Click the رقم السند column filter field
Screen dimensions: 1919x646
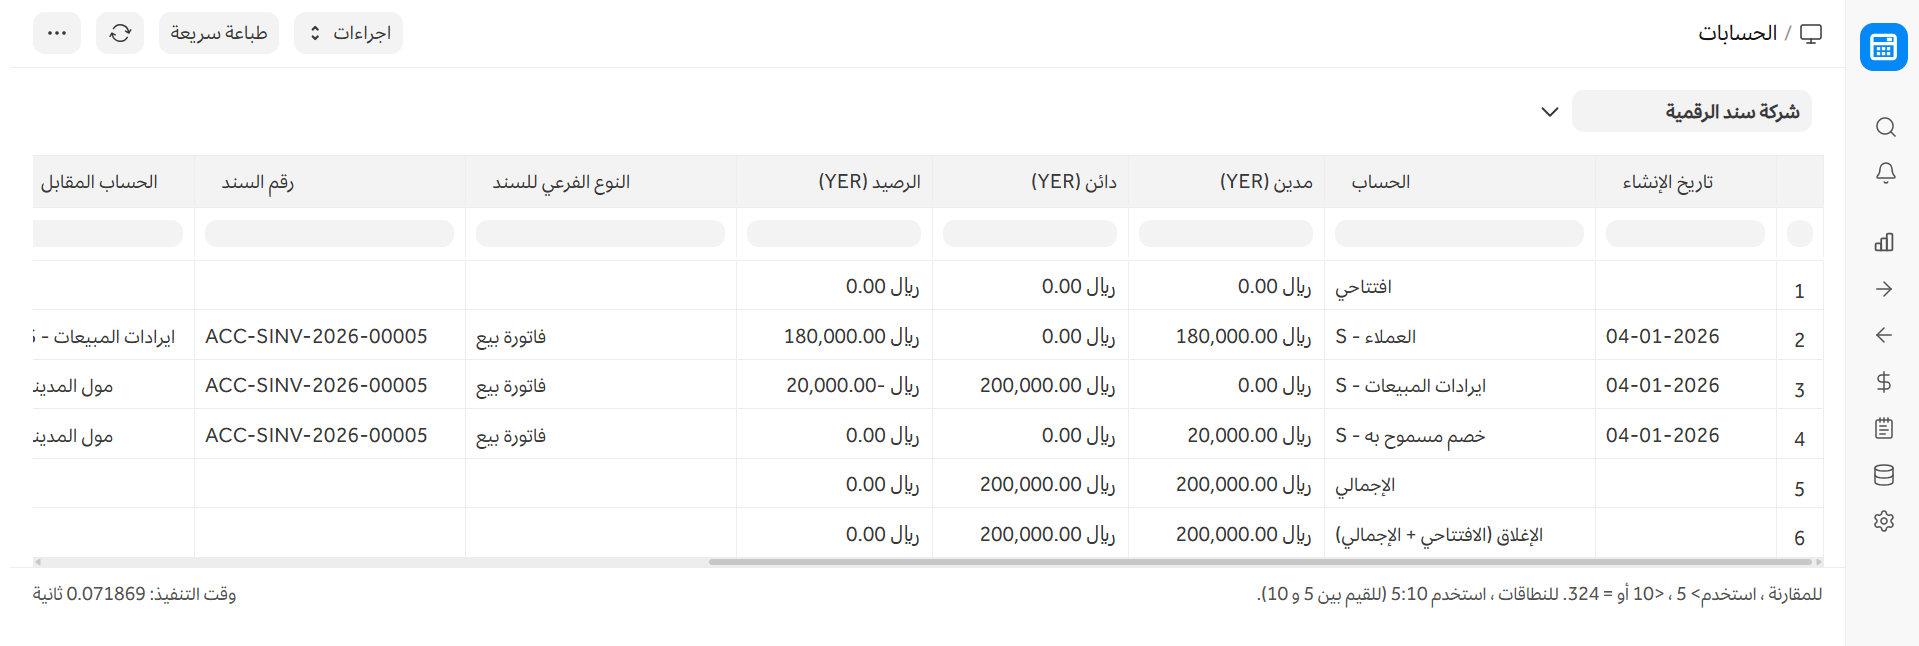point(329,234)
